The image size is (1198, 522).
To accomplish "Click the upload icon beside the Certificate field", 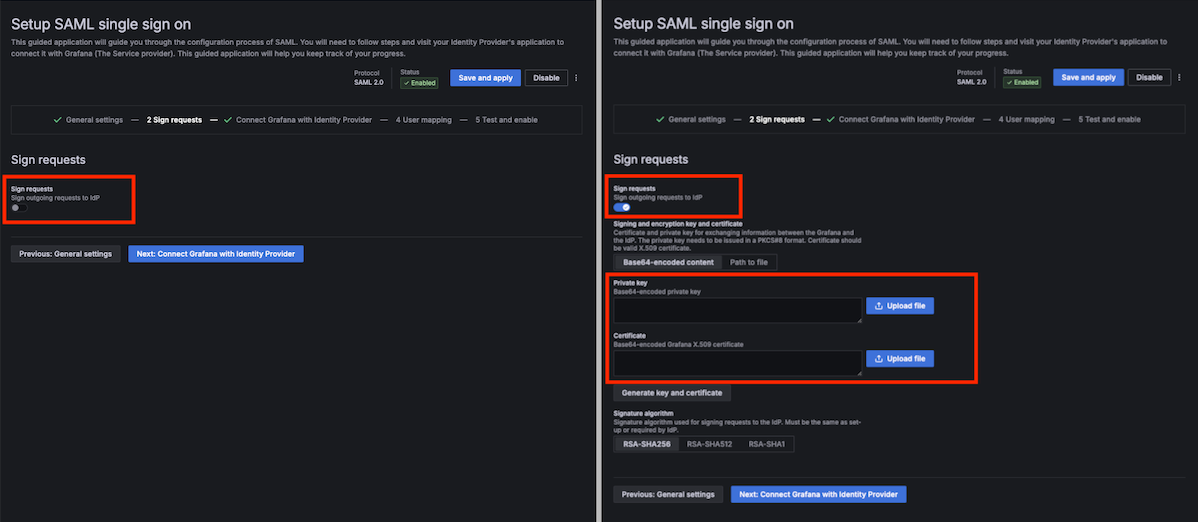I will tap(879, 358).
